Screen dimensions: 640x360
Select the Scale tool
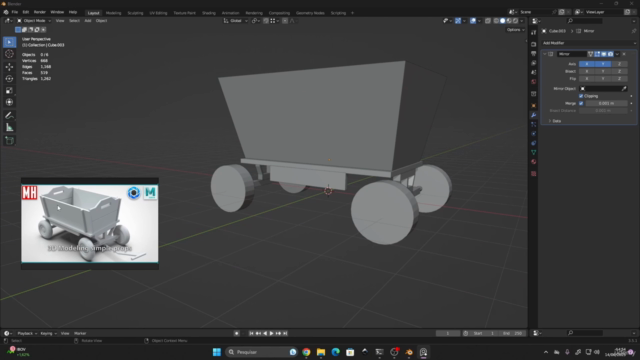click(x=9, y=90)
